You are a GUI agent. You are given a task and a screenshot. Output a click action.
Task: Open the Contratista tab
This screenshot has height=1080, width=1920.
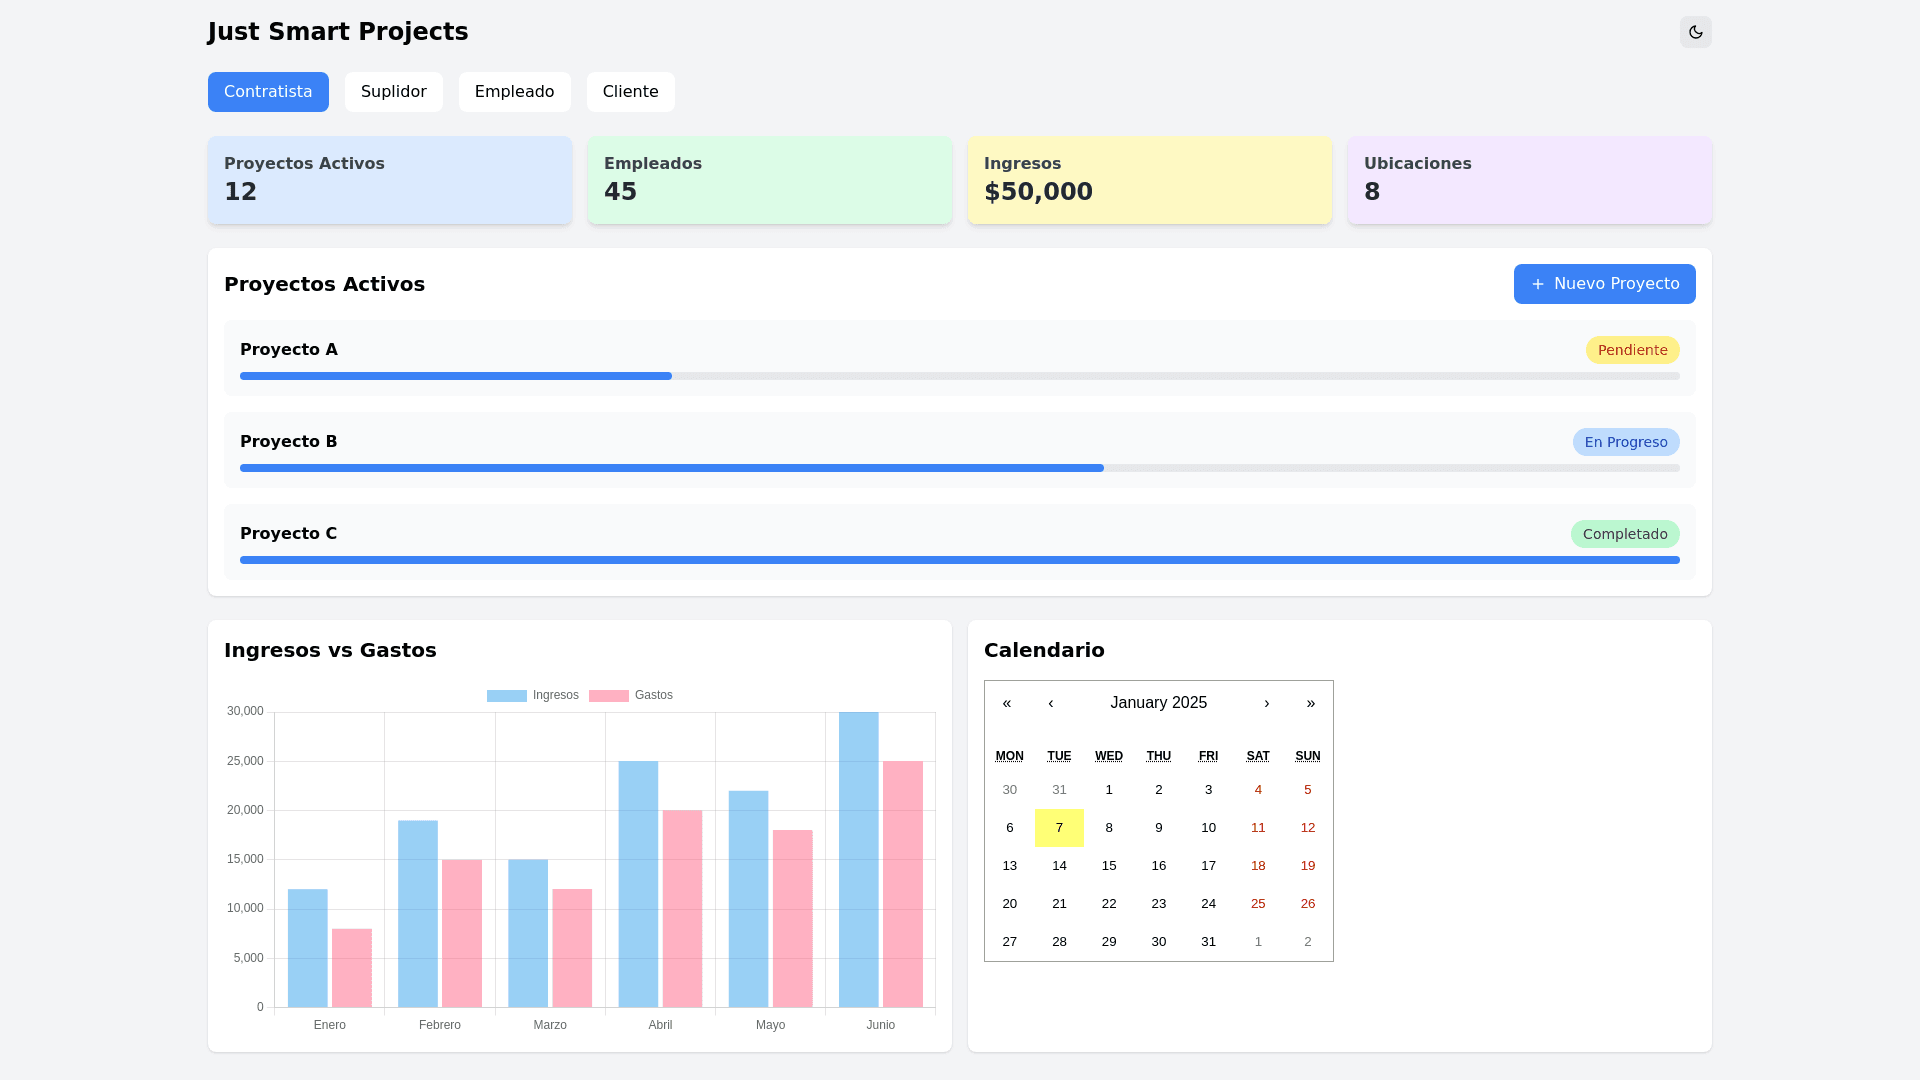pos(268,92)
